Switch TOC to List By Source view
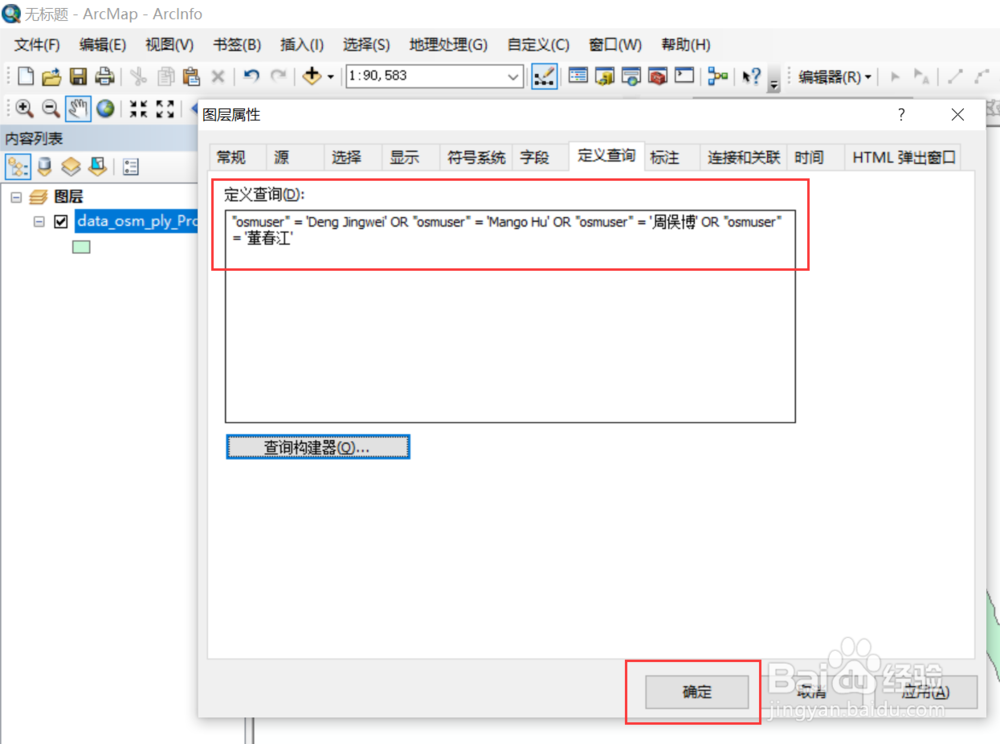 43,166
